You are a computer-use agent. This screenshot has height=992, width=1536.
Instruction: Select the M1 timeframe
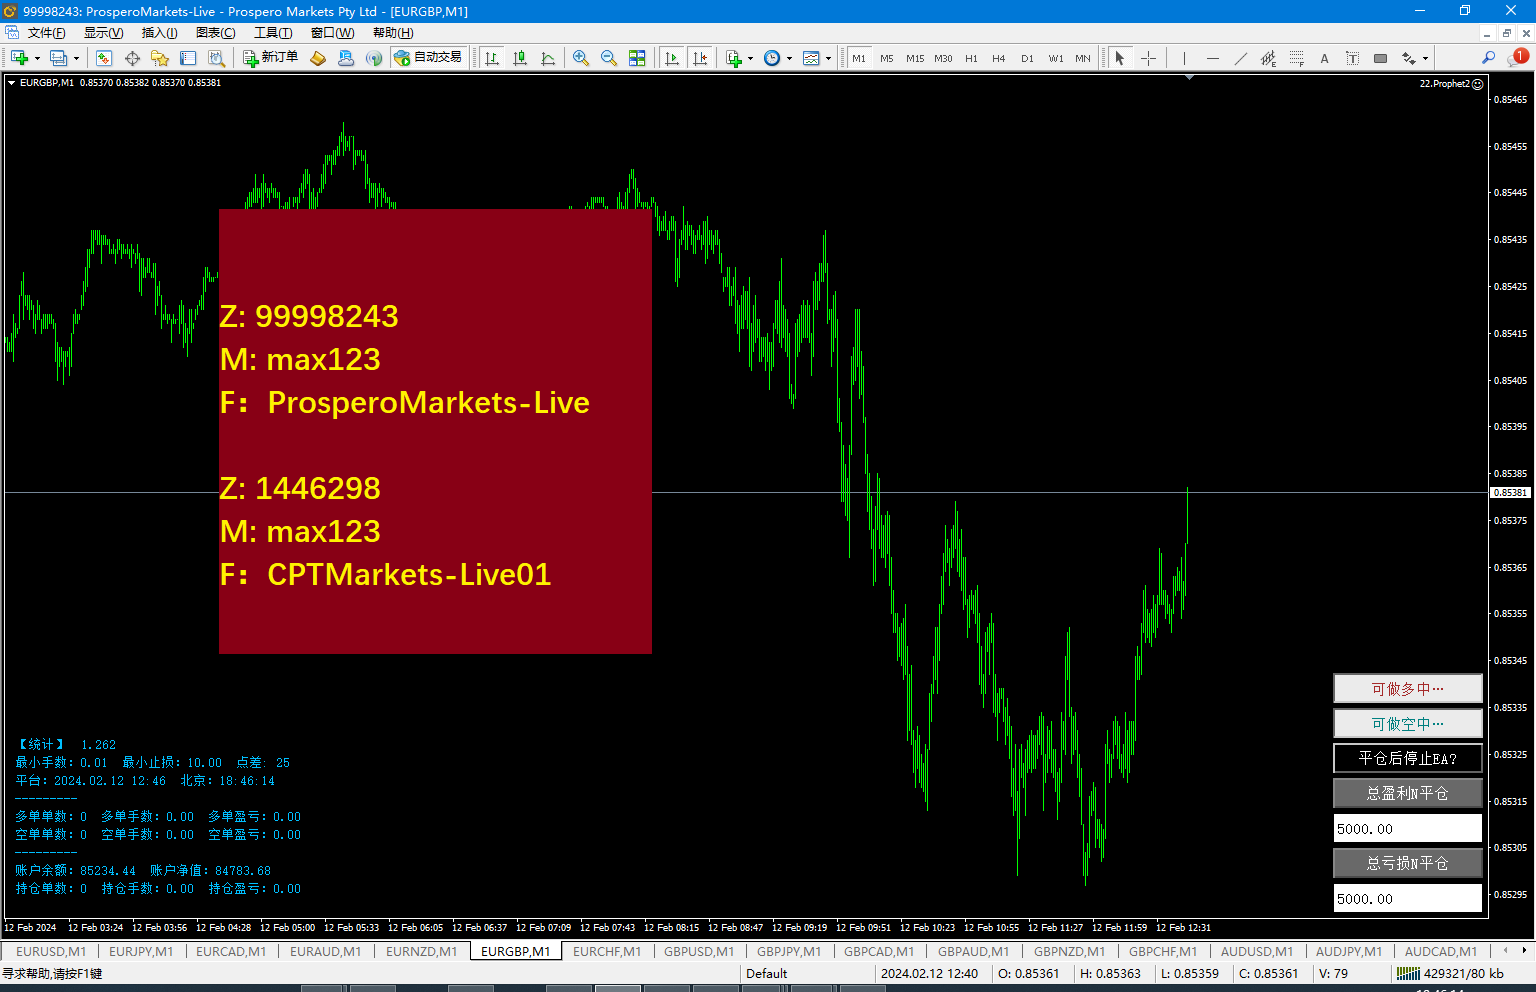[859, 58]
